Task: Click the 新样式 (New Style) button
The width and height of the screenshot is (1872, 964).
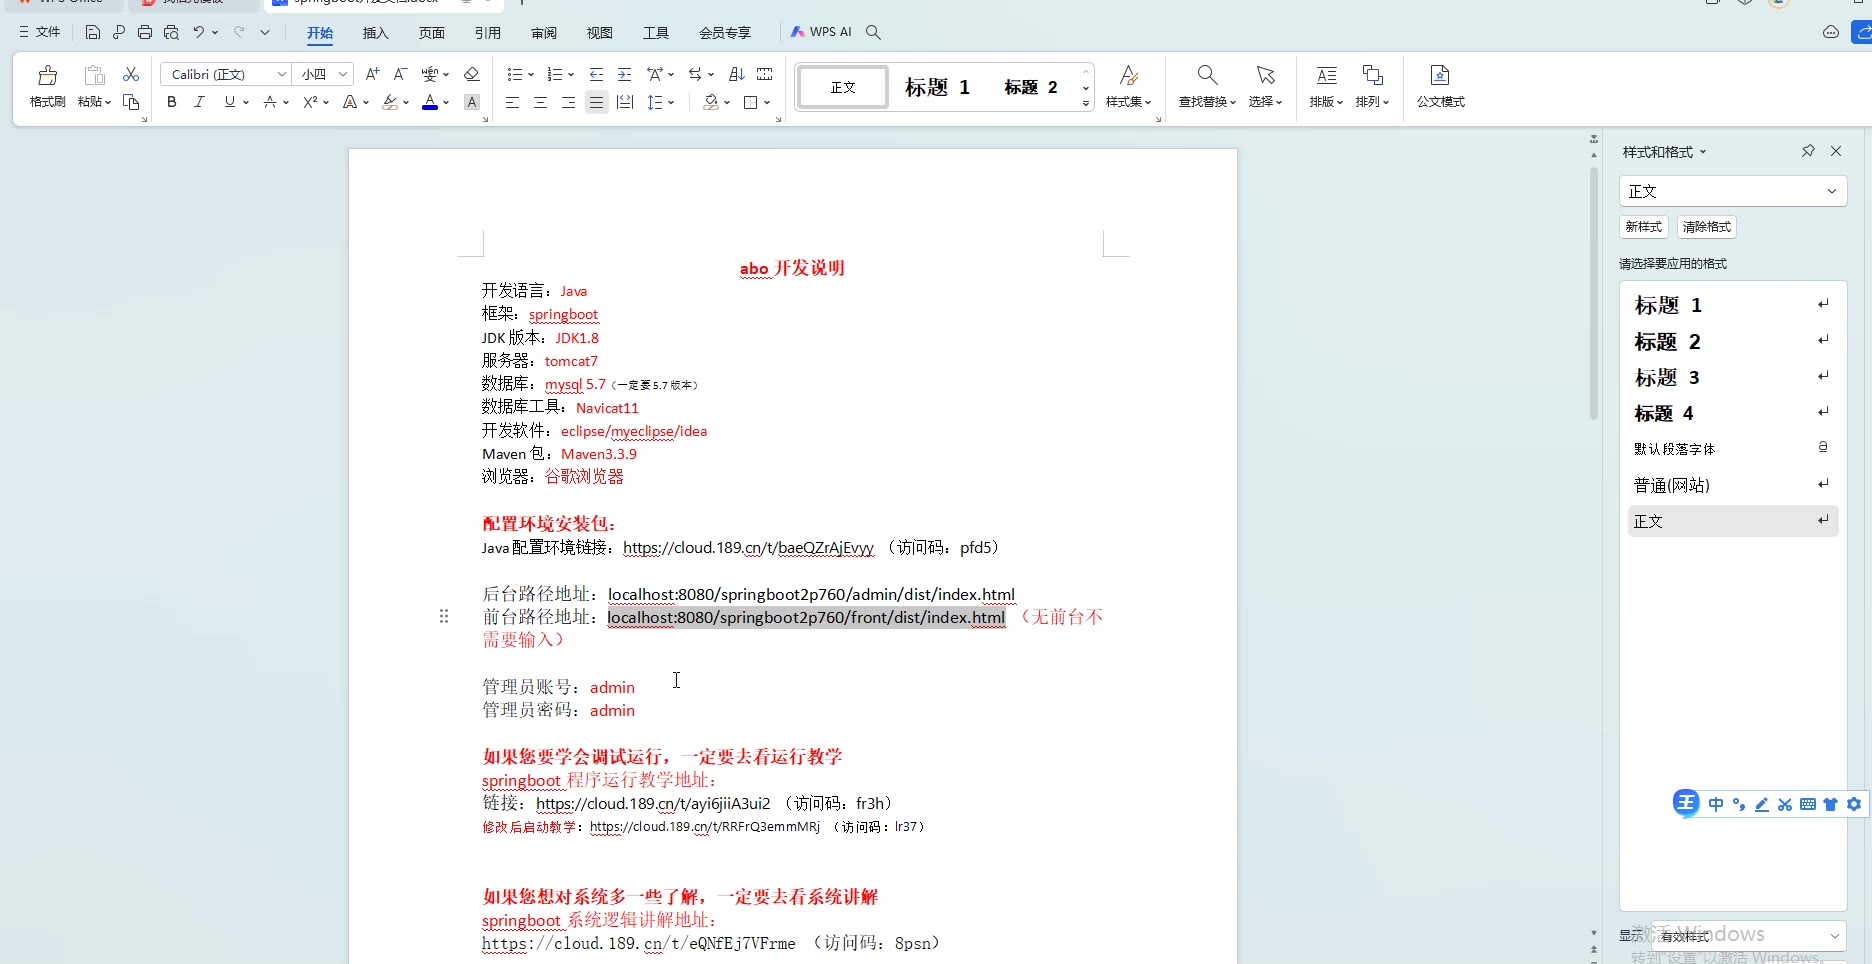Action: pyautogui.click(x=1643, y=227)
